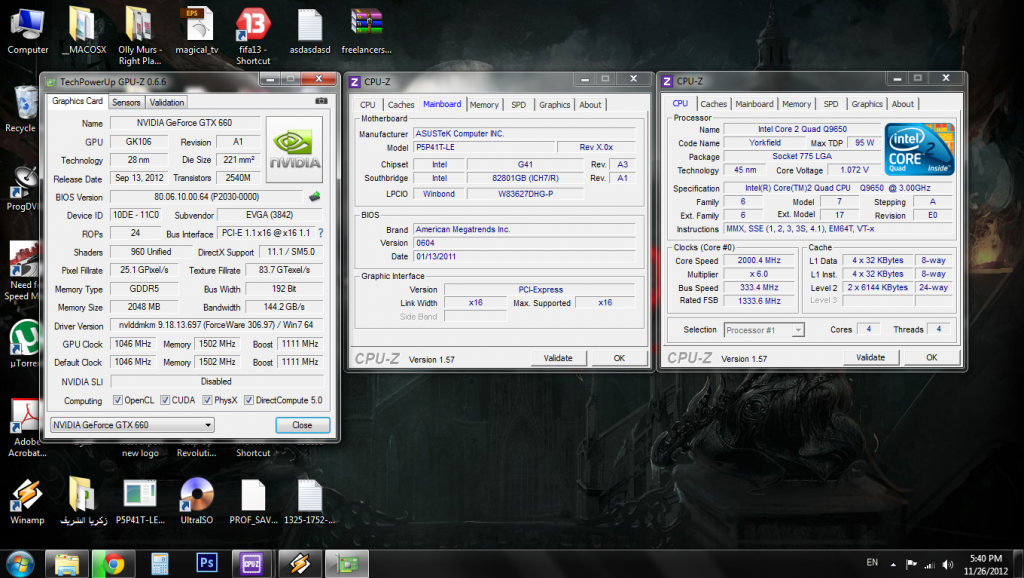Screen dimensions: 1024x578
Task: Toggle the PhysX checkbox
Action: click(x=206, y=401)
